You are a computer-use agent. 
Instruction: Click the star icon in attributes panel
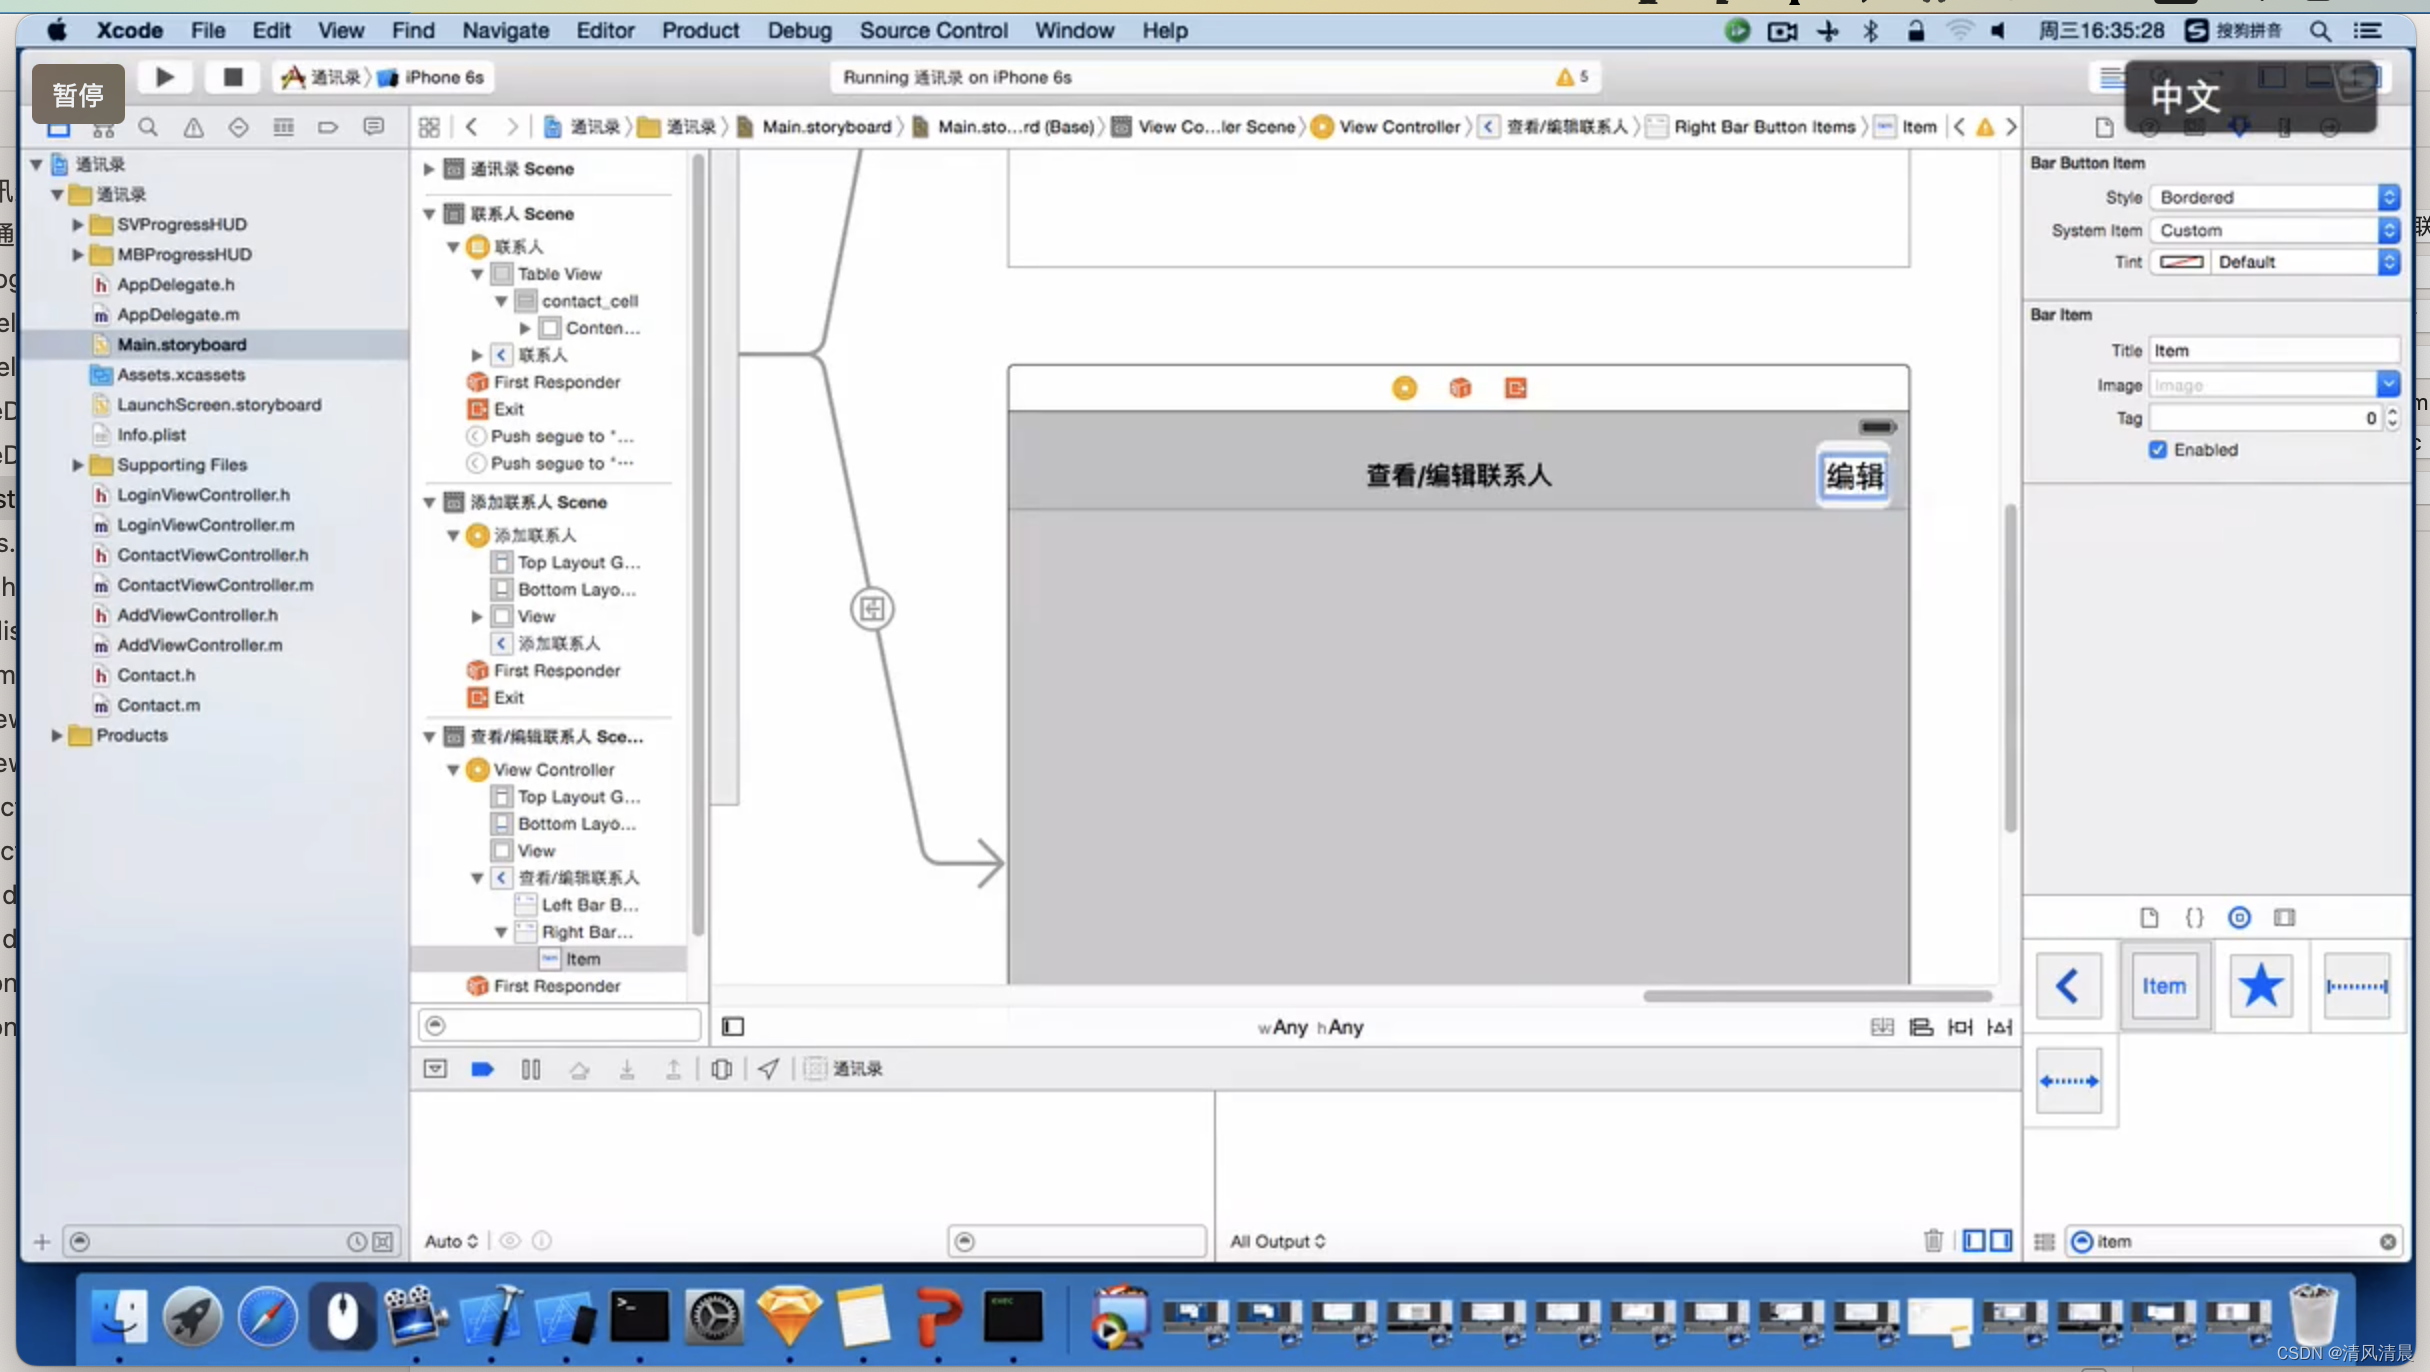coord(2260,985)
